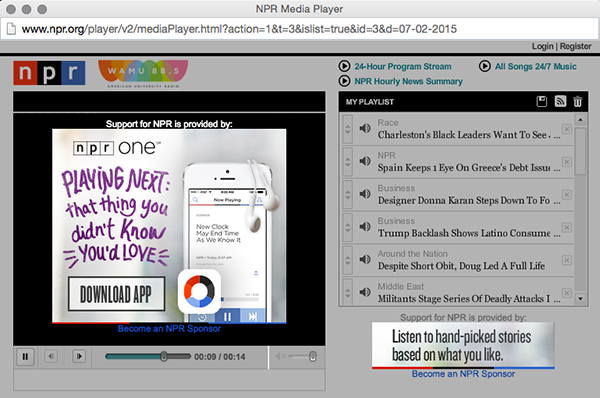Click reorder handle for Doug Led A Full Life
Viewport: 600px width, 398px height.
point(347,260)
